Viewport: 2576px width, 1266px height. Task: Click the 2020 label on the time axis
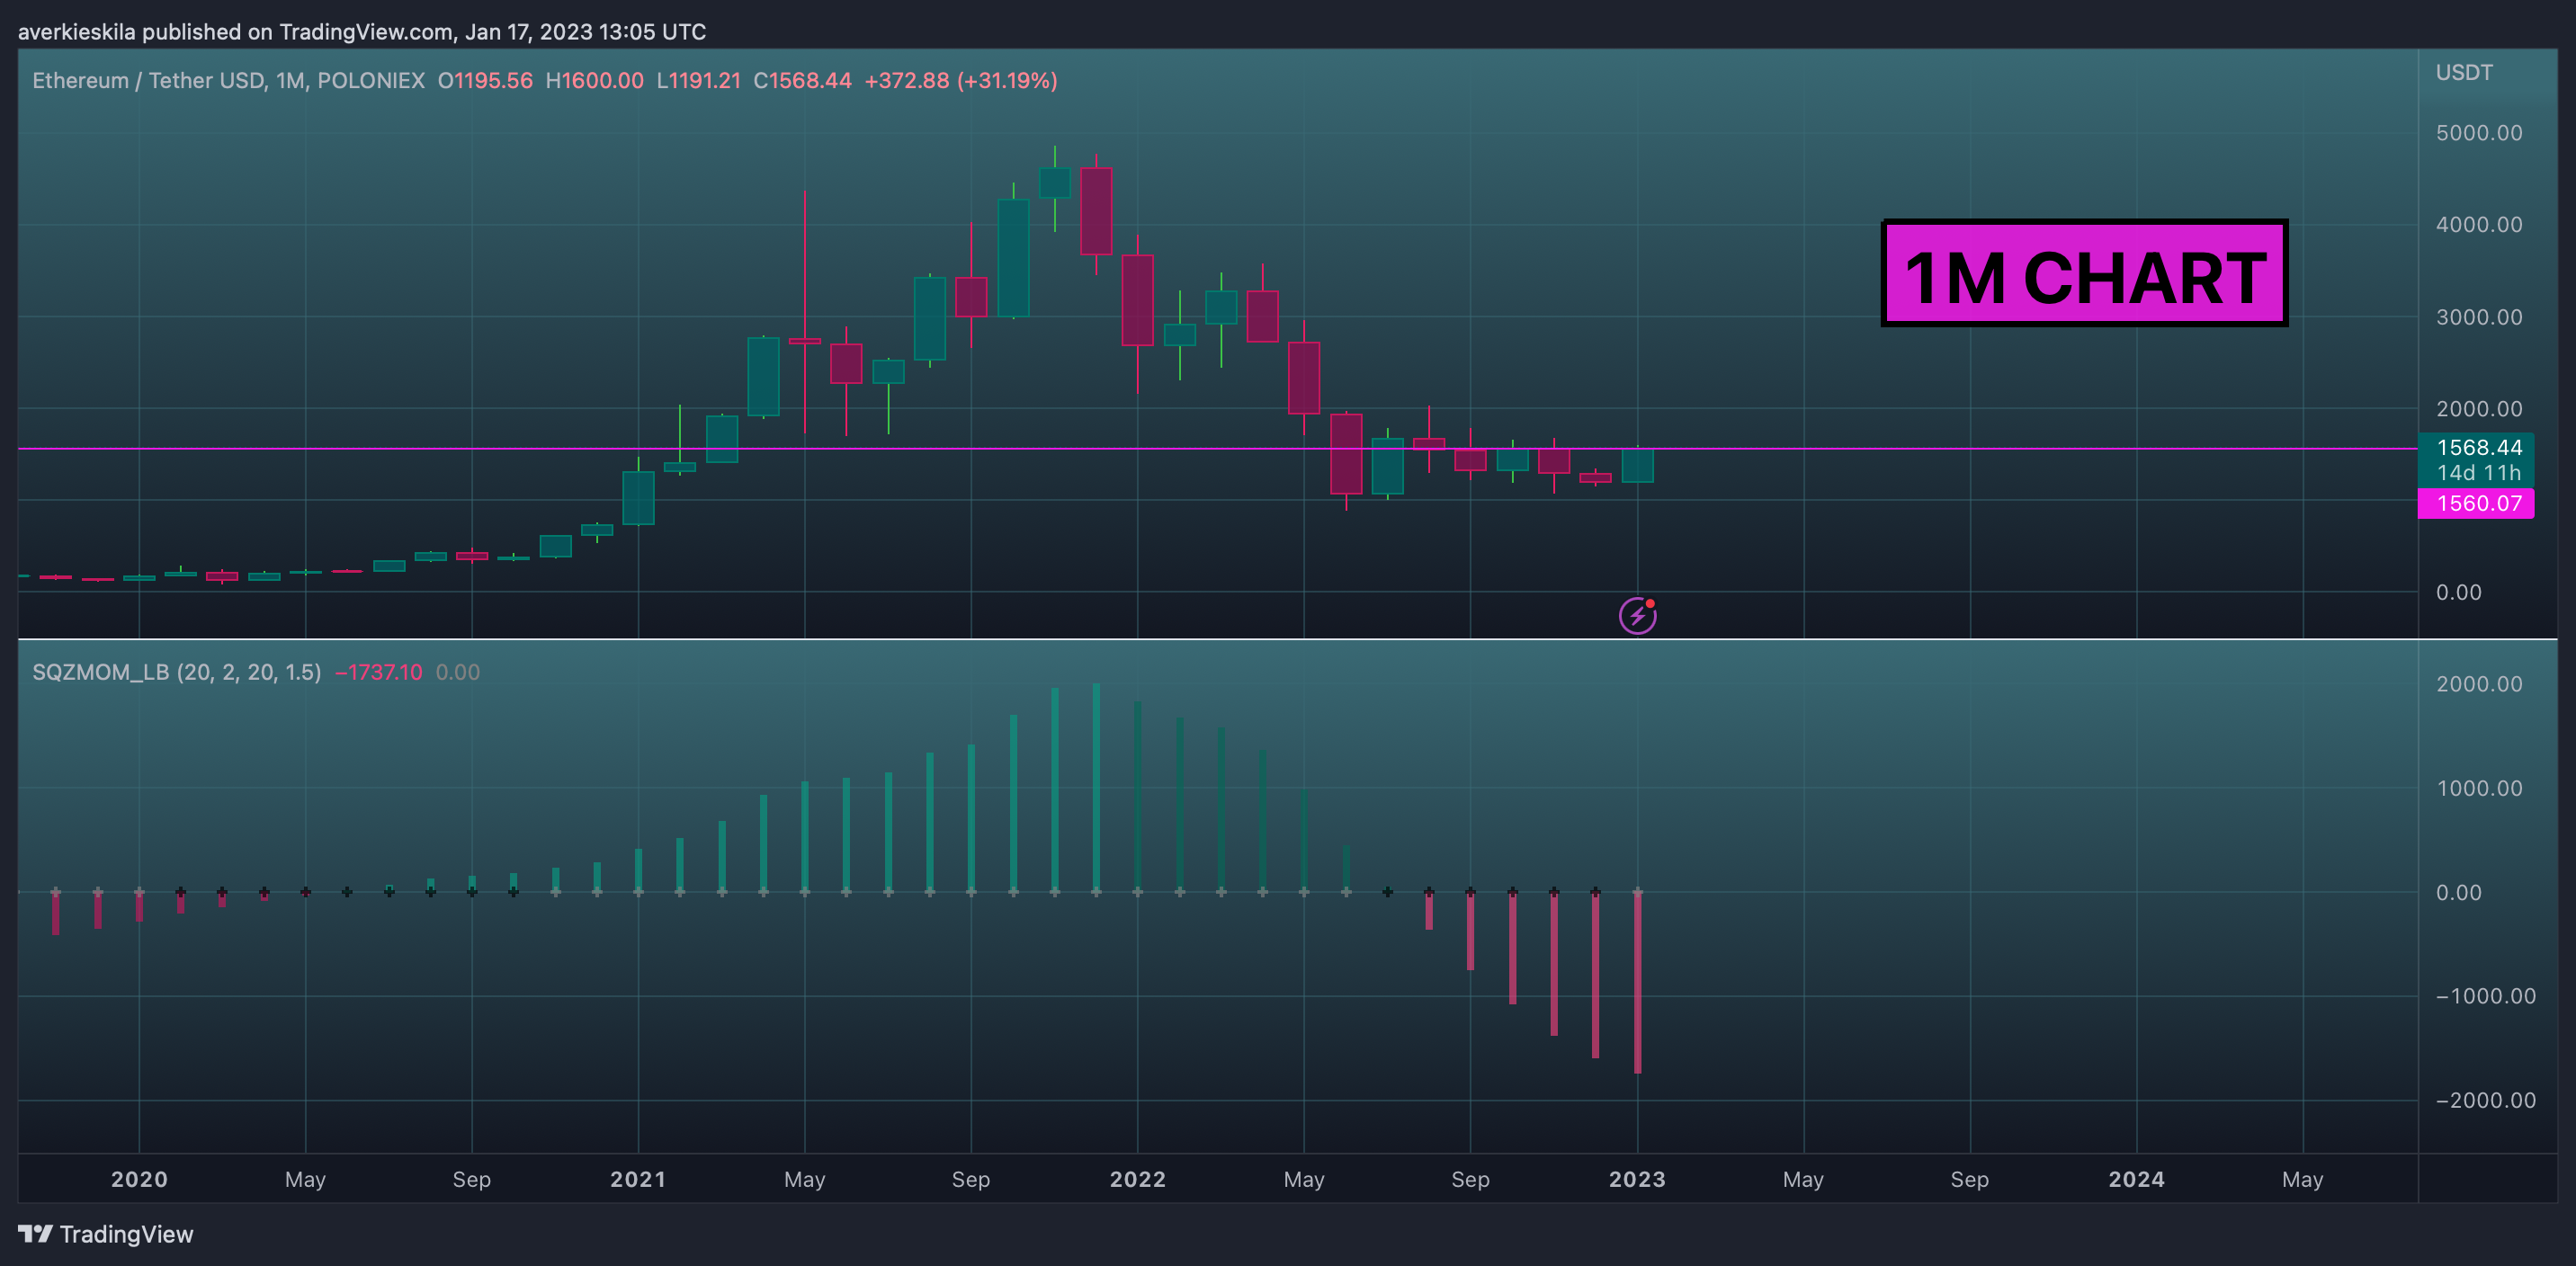pos(139,1179)
